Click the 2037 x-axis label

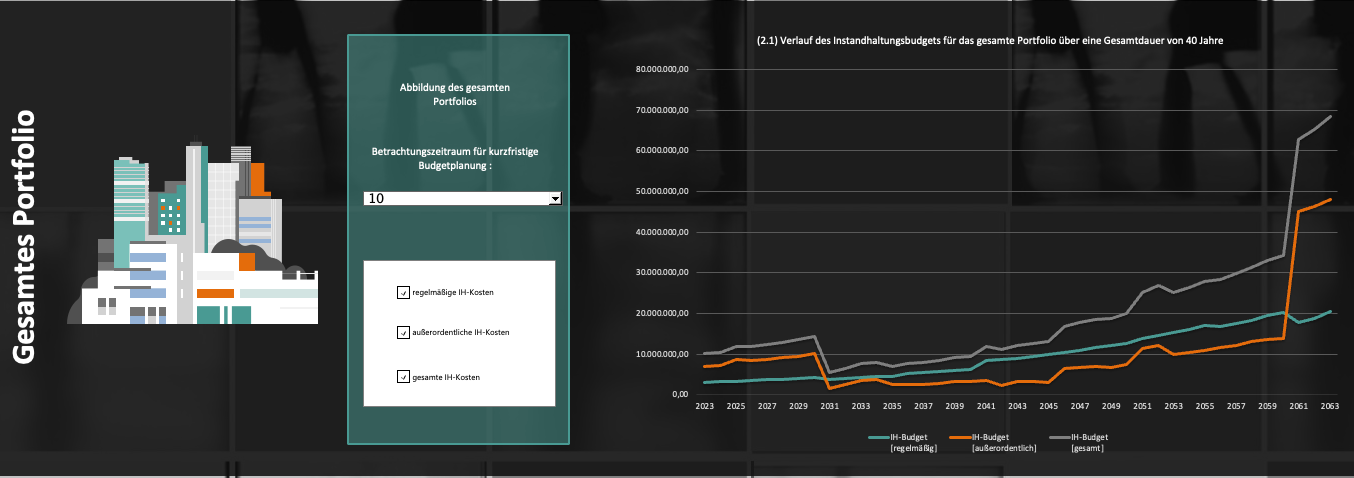[924, 407]
